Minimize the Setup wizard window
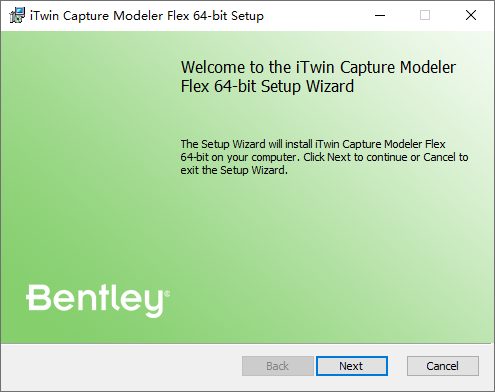495x392 pixels. pos(380,15)
